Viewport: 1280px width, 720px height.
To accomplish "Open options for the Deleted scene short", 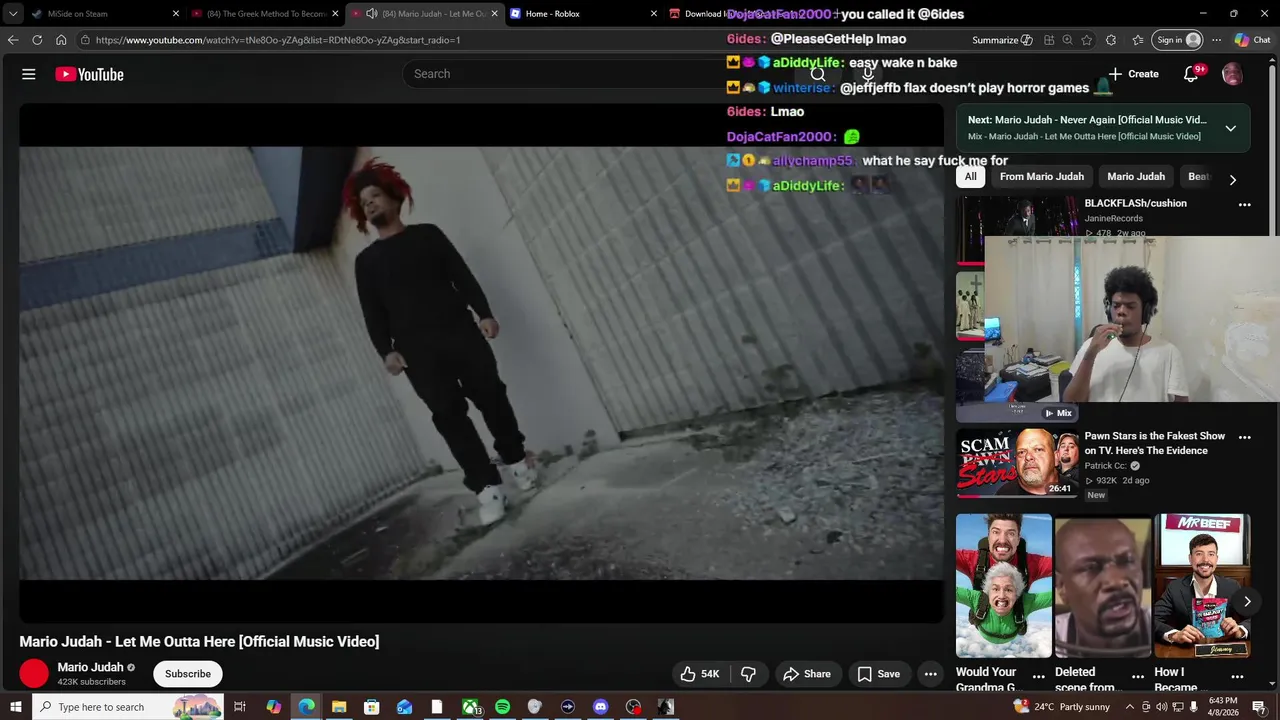I will click(x=1138, y=677).
